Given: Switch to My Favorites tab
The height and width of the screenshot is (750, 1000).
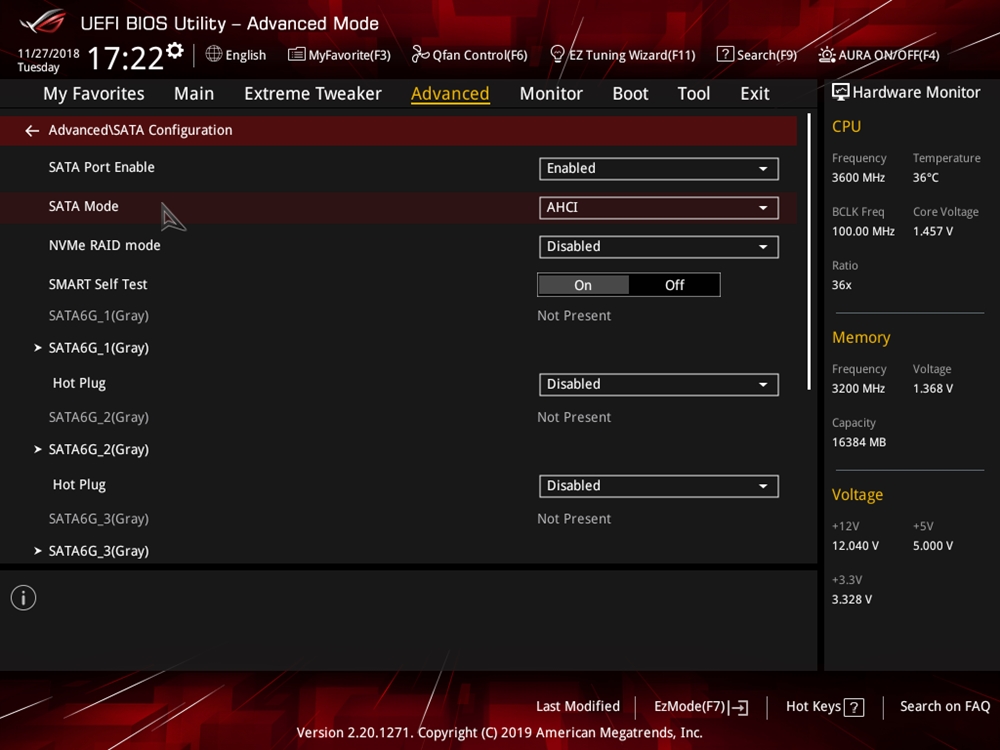Looking at the screenshot, I should pos(94,94).
